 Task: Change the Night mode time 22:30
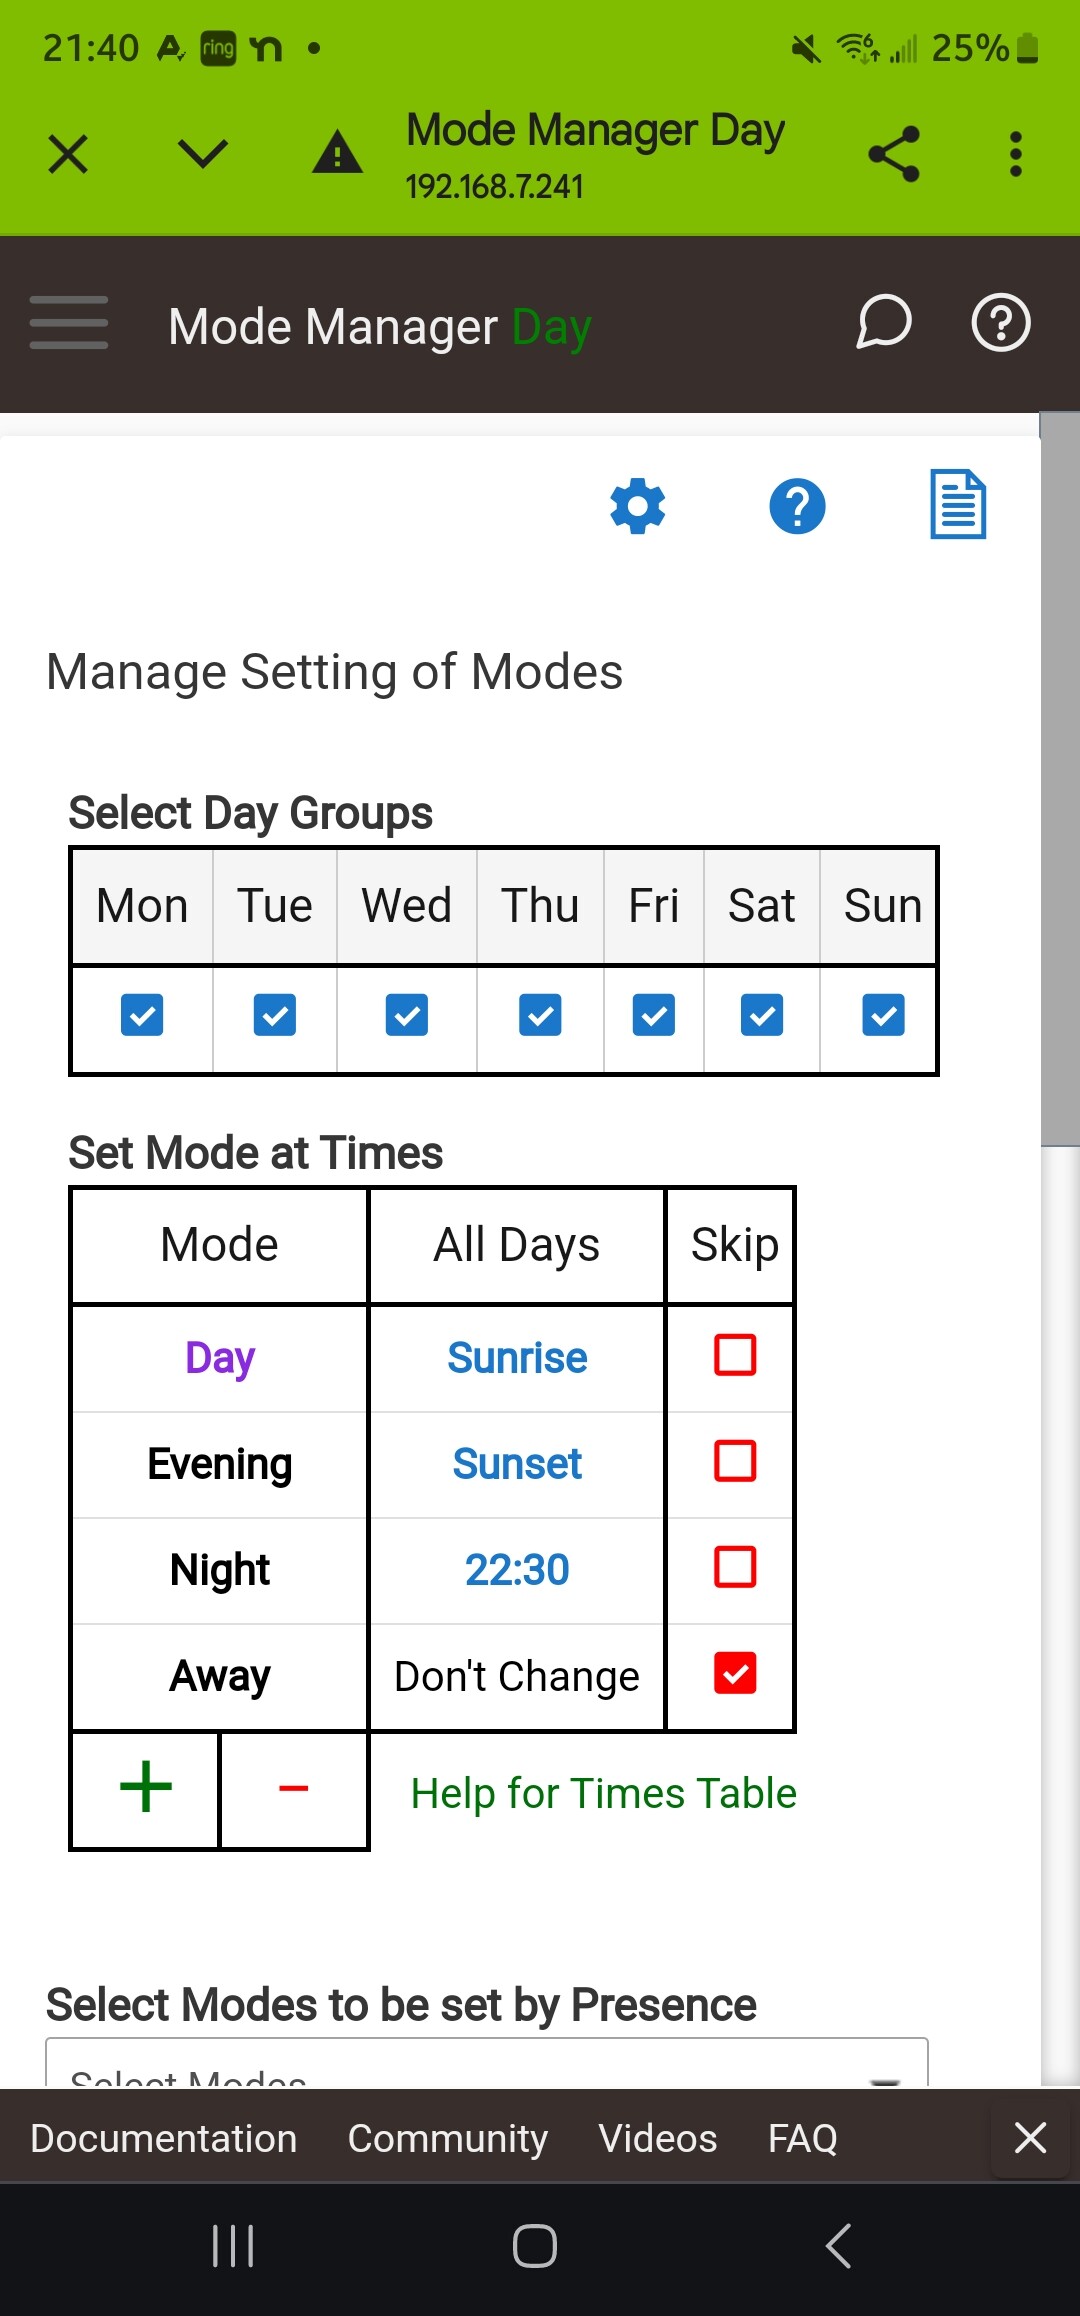tap(517, 1570)
